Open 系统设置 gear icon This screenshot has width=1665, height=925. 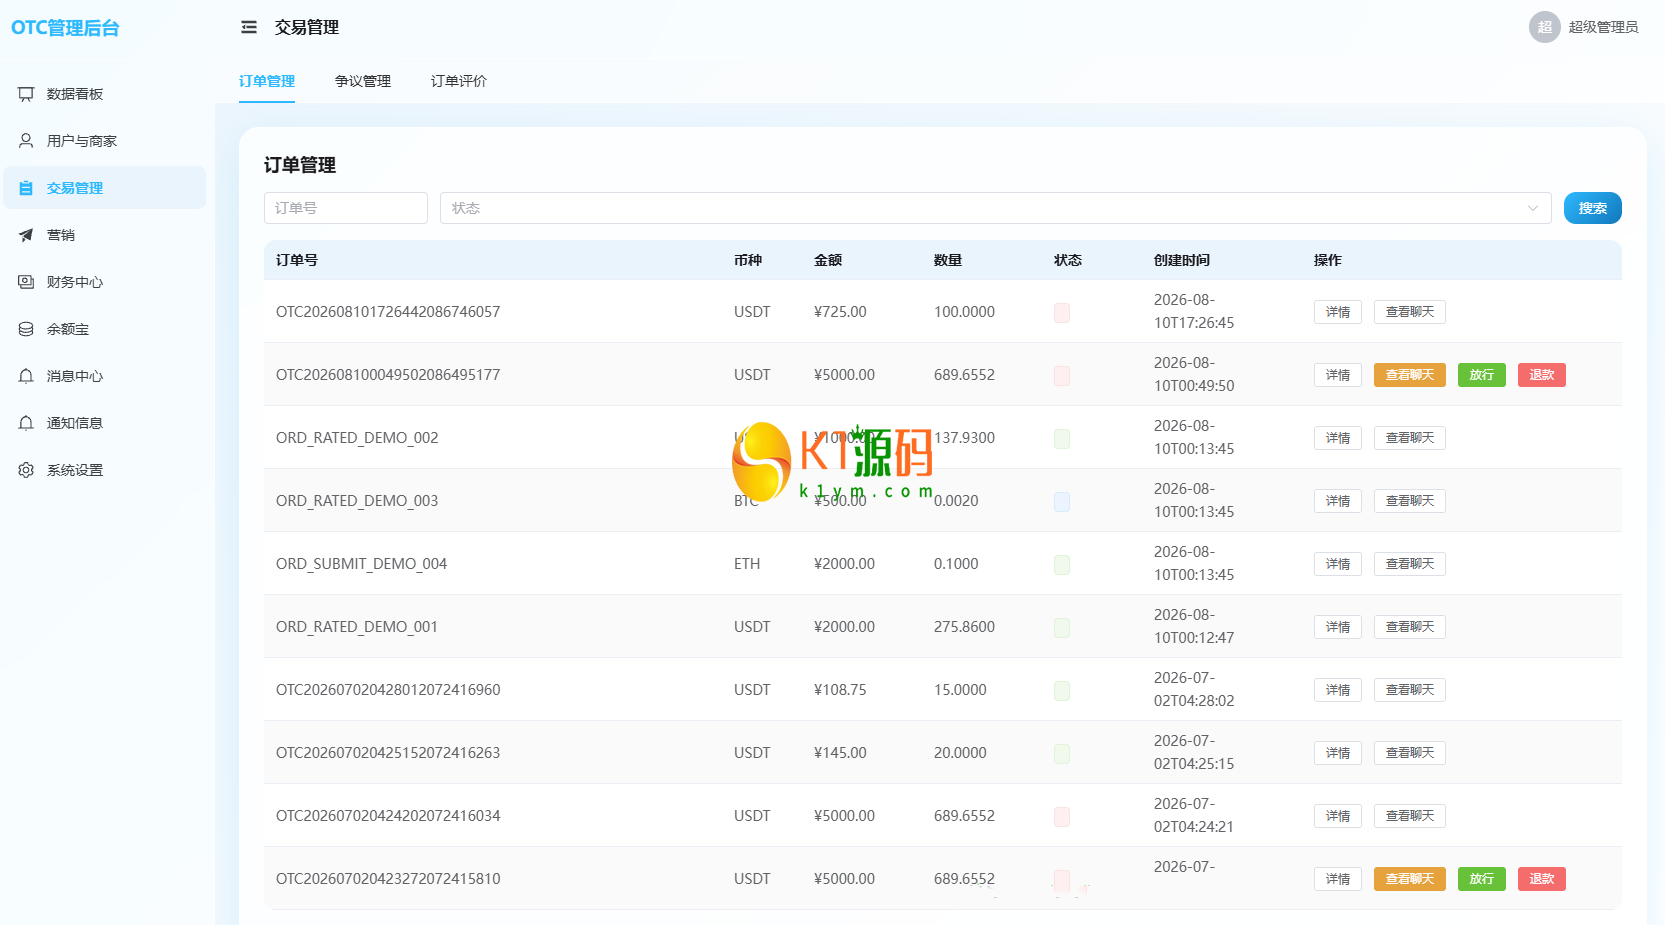point(26,470)
